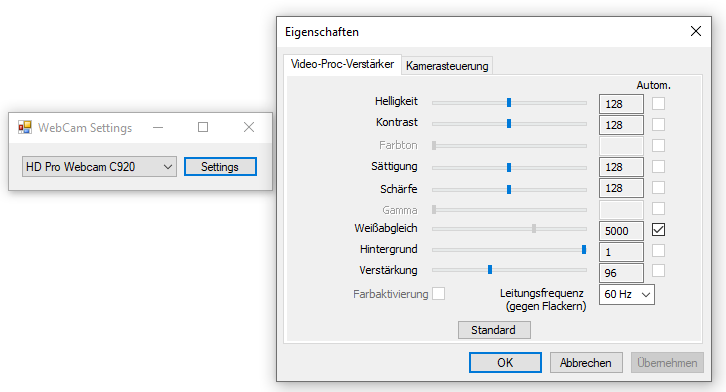Click the Helligkeit slider handle
Screen dimensions: 726x392
click(x=509, y=102)
